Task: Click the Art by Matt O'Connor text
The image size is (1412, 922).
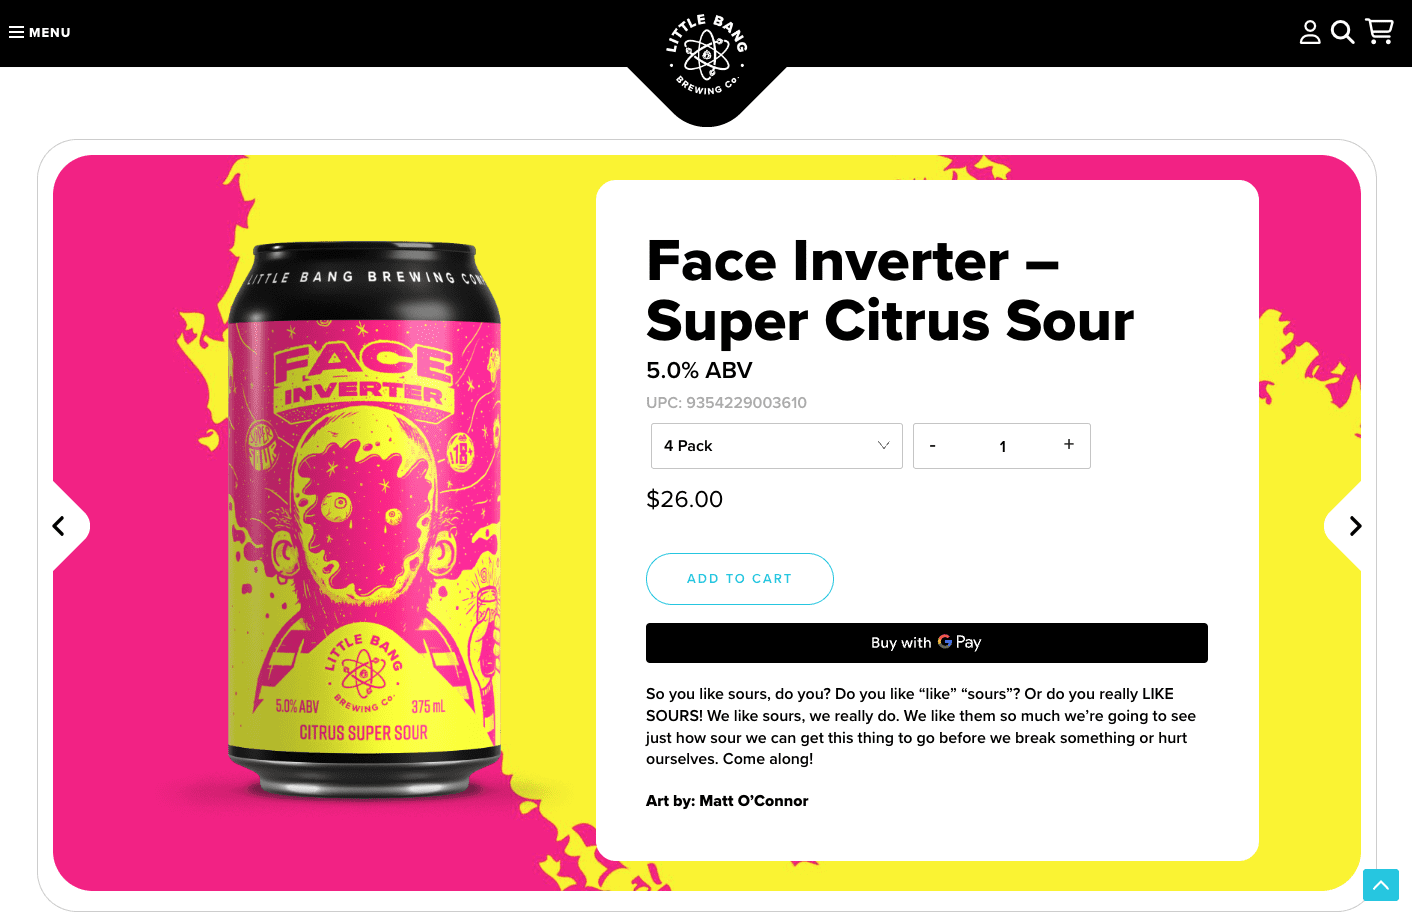Action: (x=727, y=801)
